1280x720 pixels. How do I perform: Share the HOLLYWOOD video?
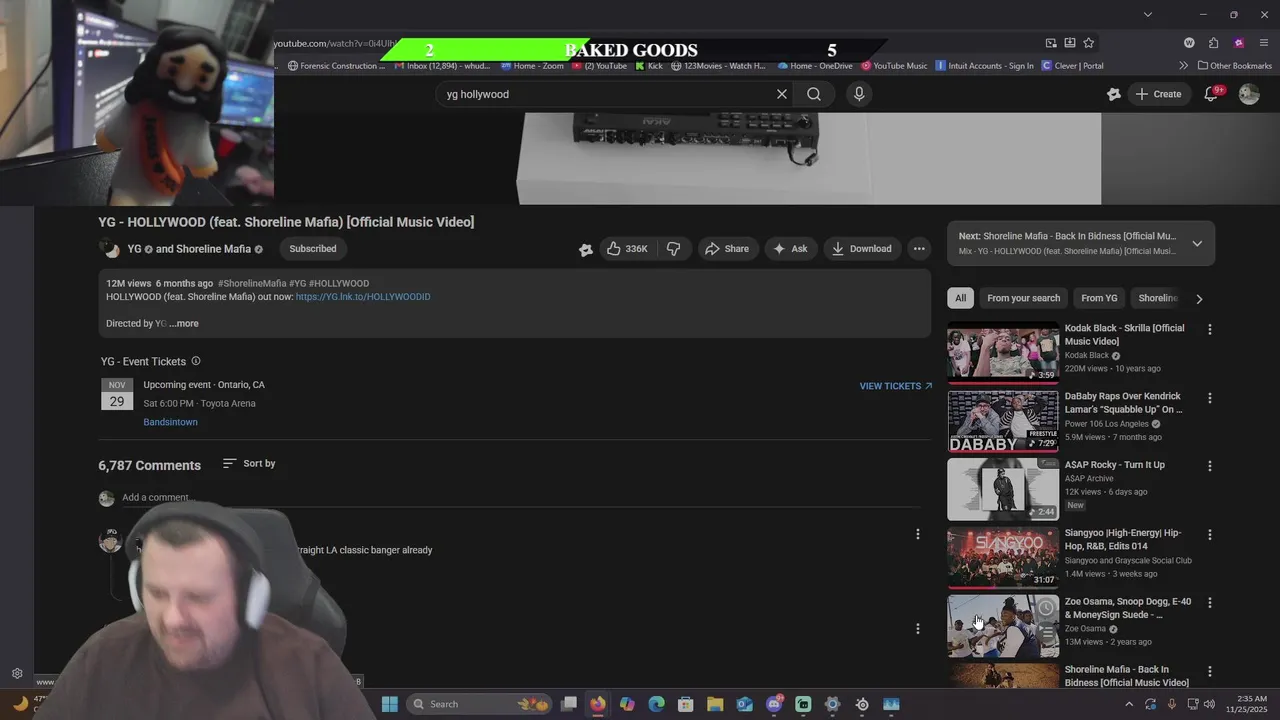coord(727,249)
